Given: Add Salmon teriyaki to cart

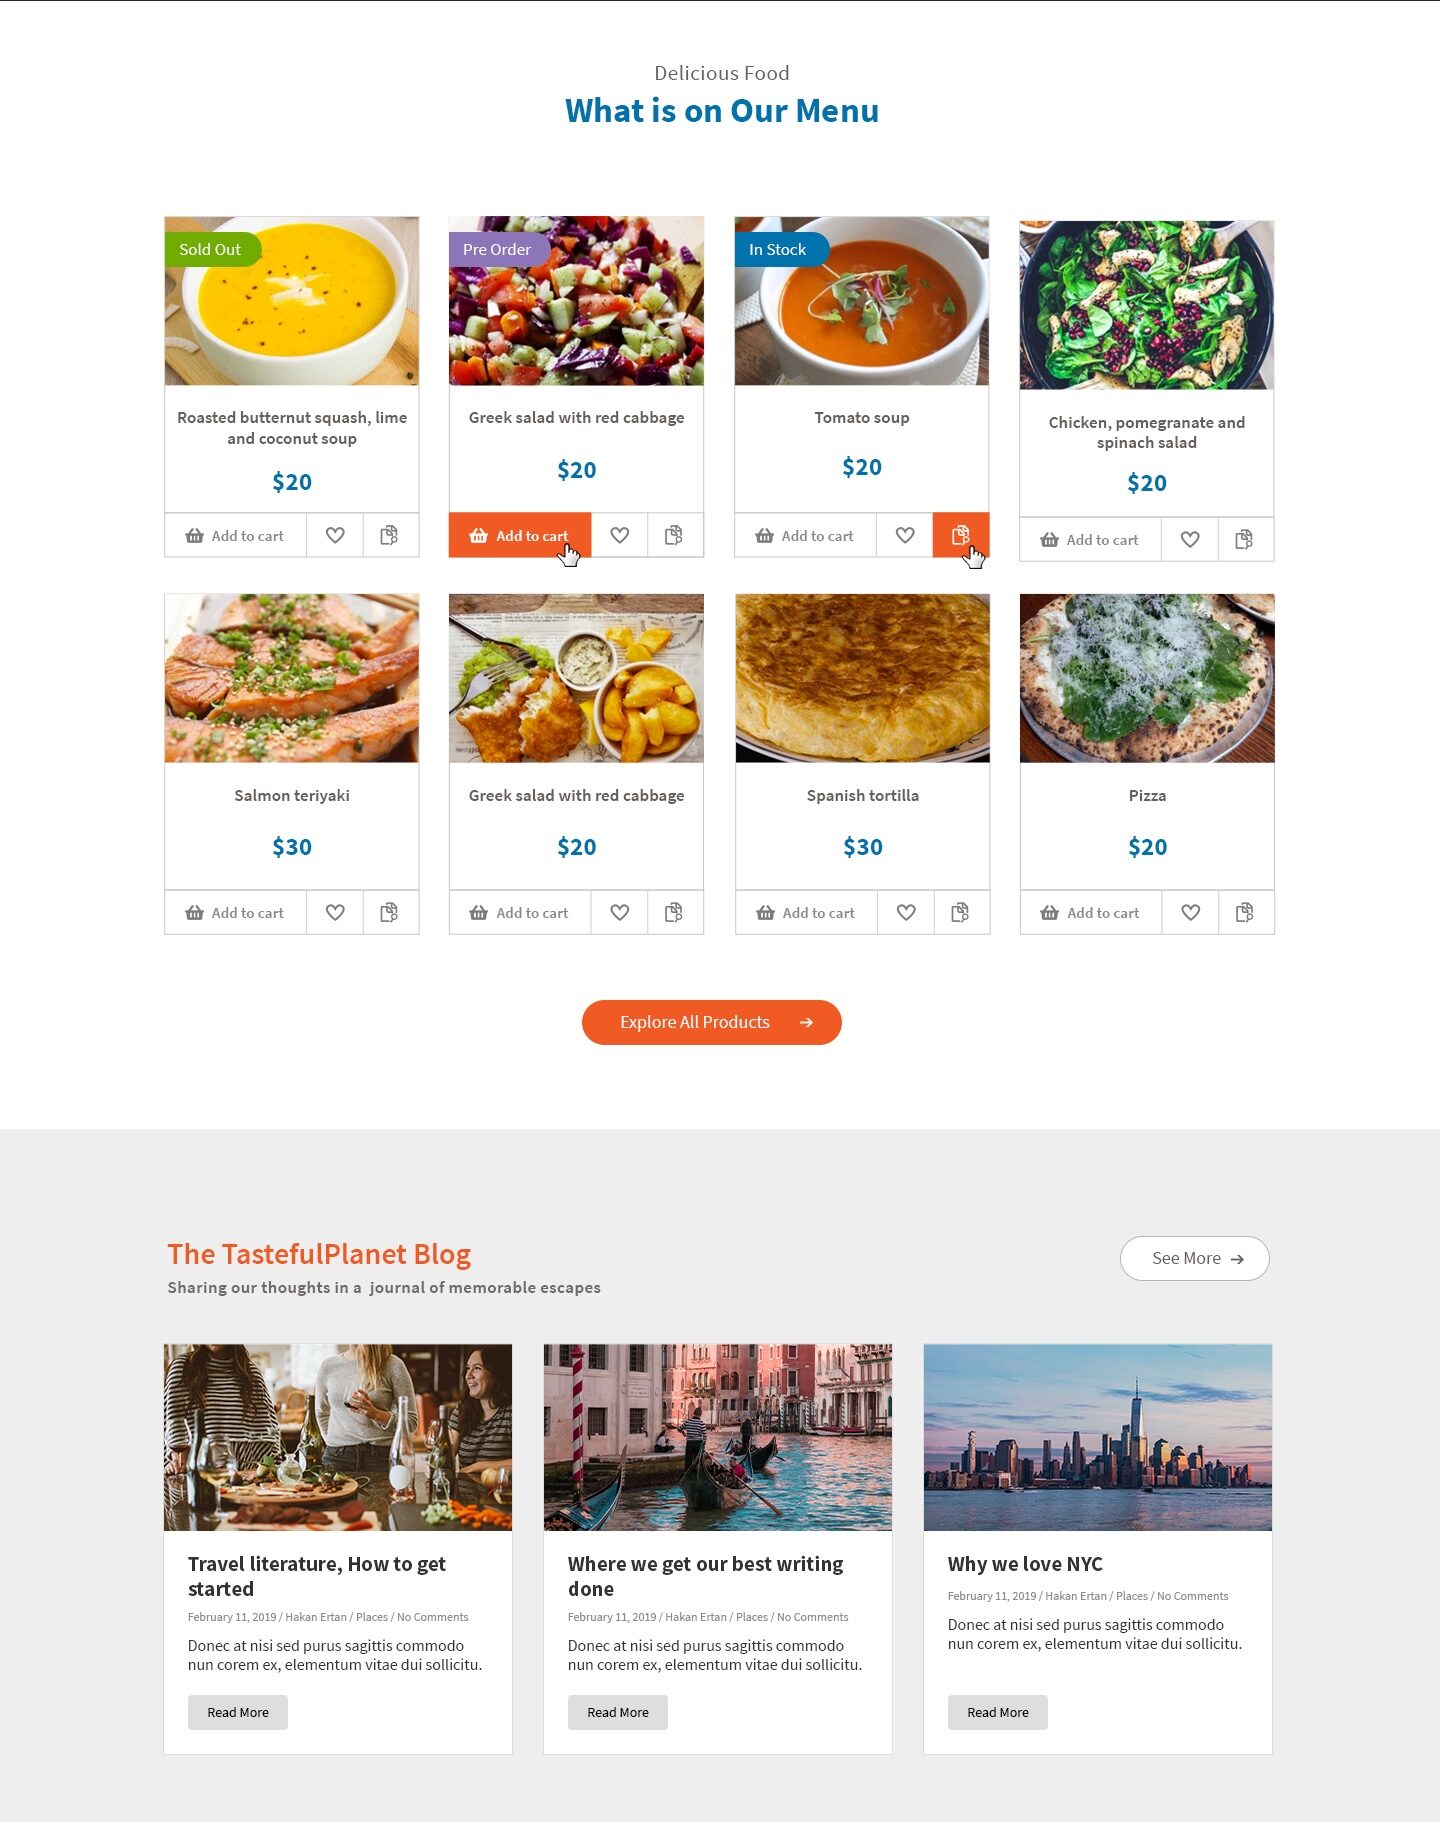Looking at the screenshot, I should 235,912.
